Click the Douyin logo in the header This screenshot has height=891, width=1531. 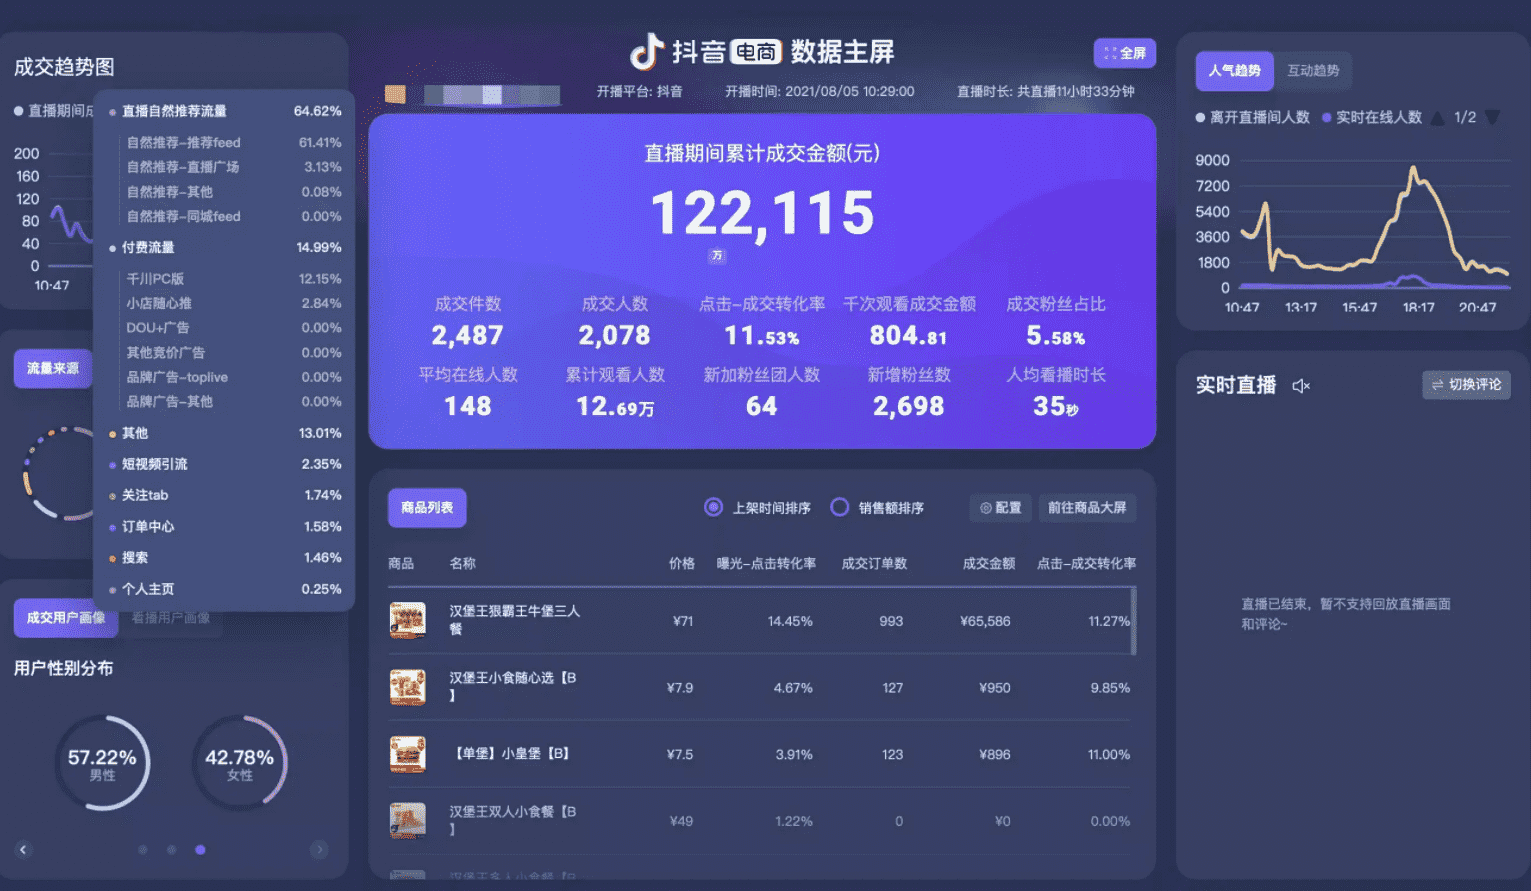click(x=647, y=51)
